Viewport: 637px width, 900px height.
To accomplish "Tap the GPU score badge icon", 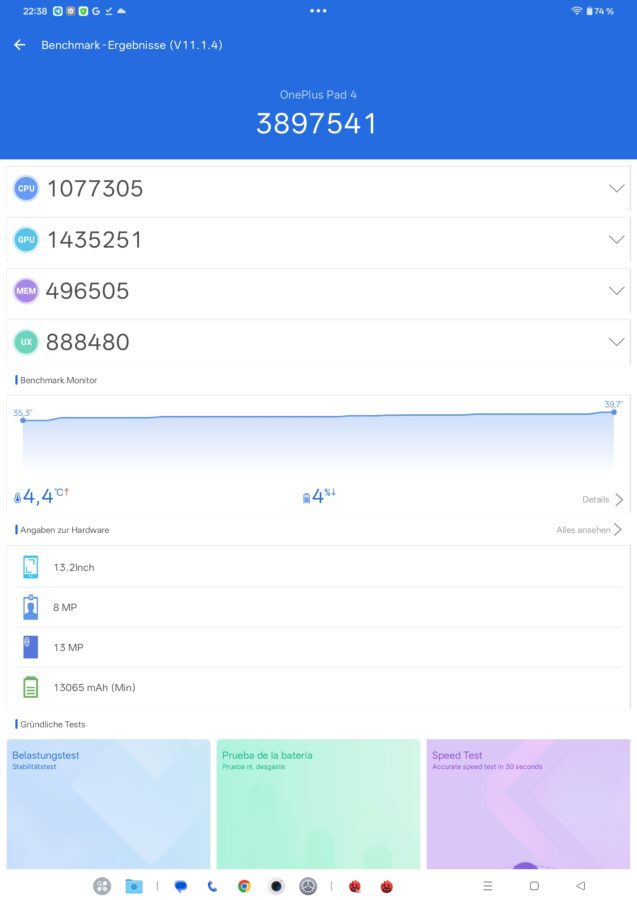I will coord(26,239).
